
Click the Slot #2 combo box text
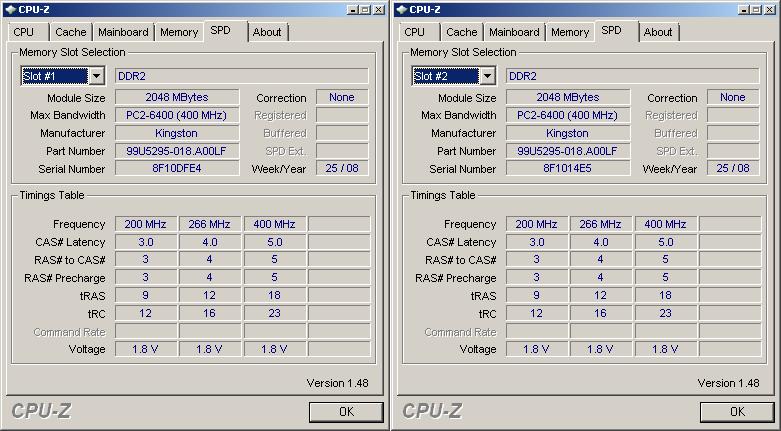coord(446,76)
